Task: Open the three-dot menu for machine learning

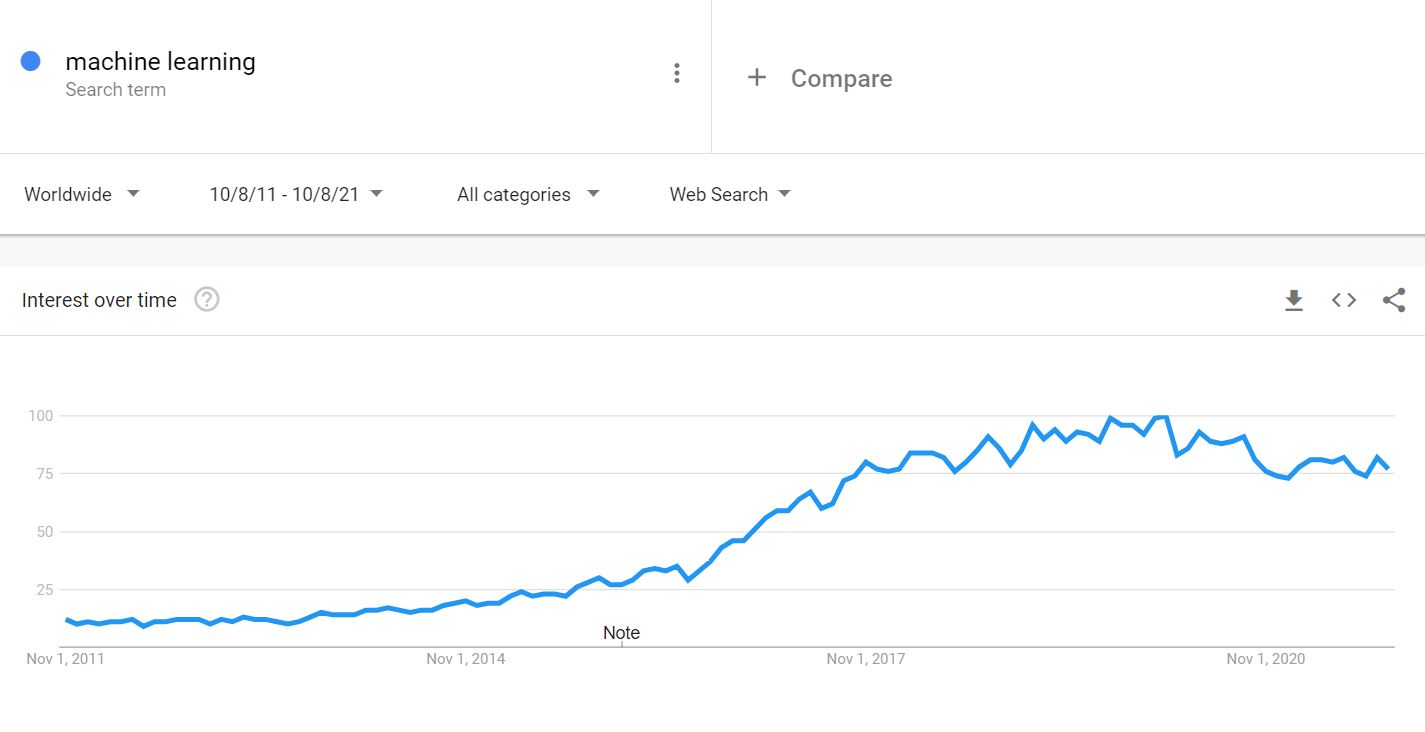Action: click(x=677, y=72)
